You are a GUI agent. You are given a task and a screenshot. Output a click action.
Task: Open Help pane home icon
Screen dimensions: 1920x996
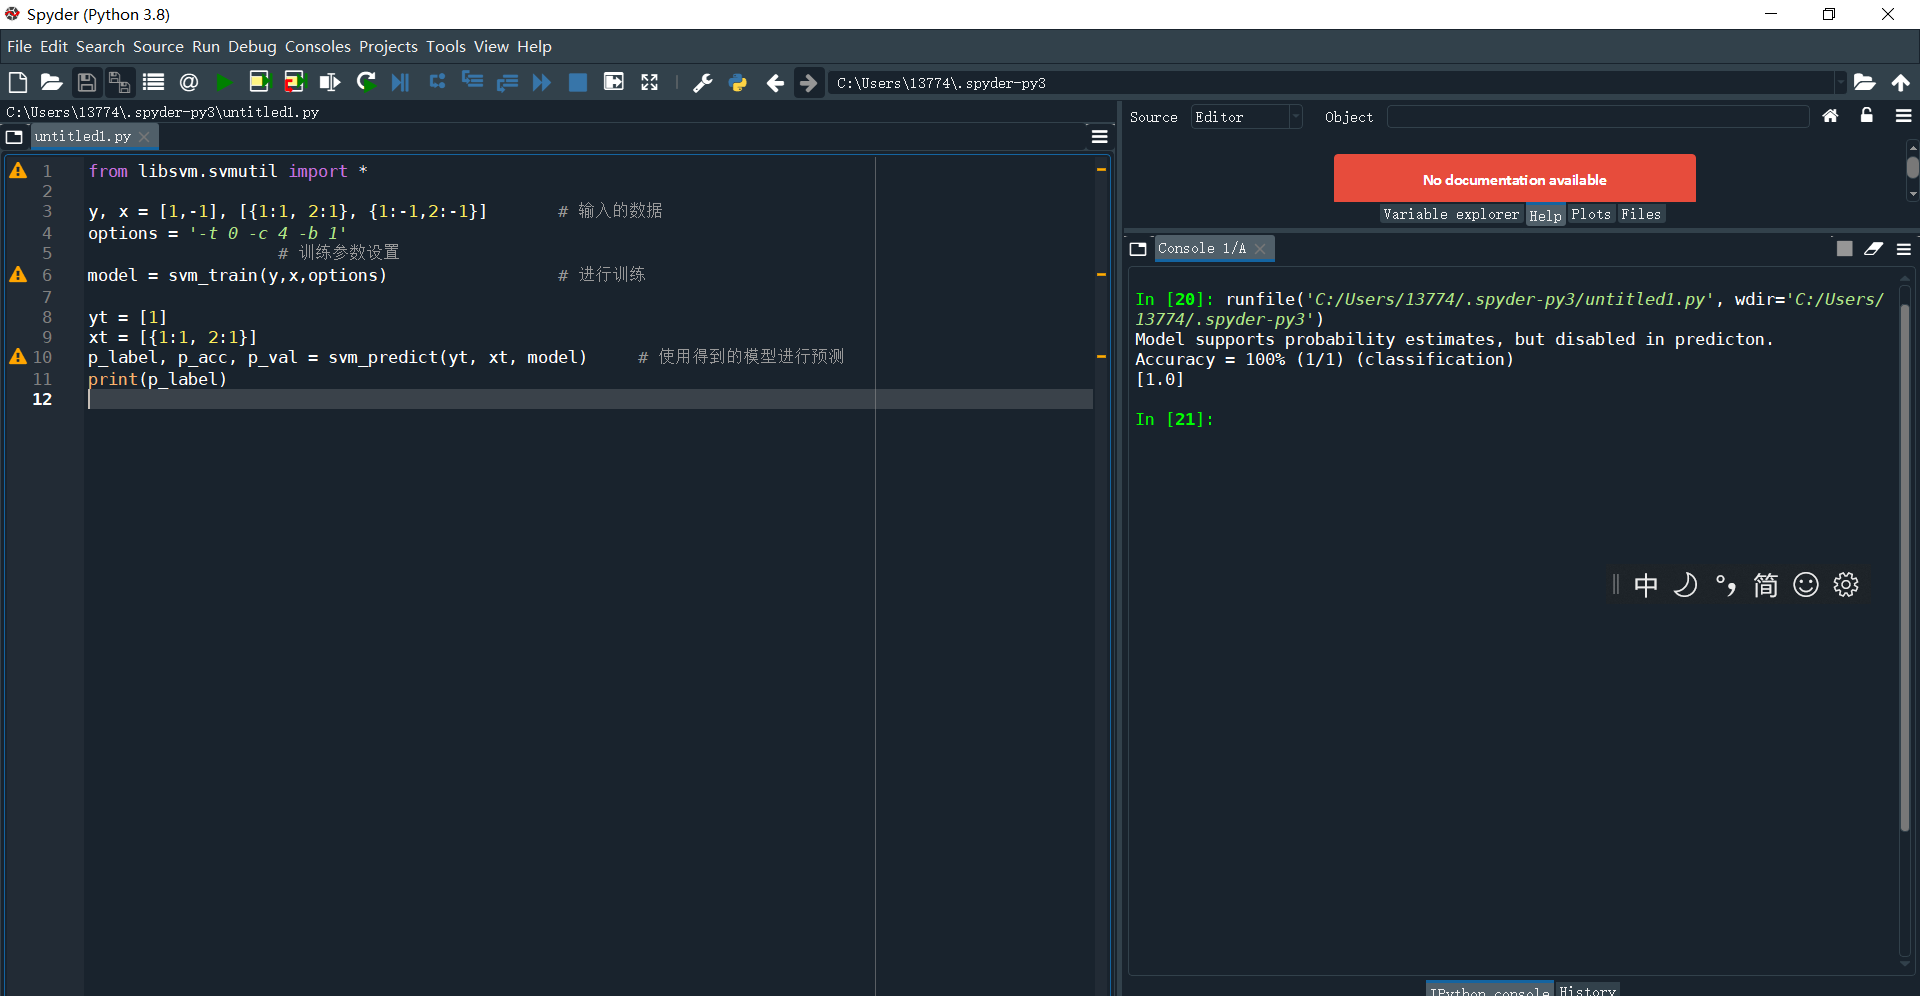[1830, 116]
